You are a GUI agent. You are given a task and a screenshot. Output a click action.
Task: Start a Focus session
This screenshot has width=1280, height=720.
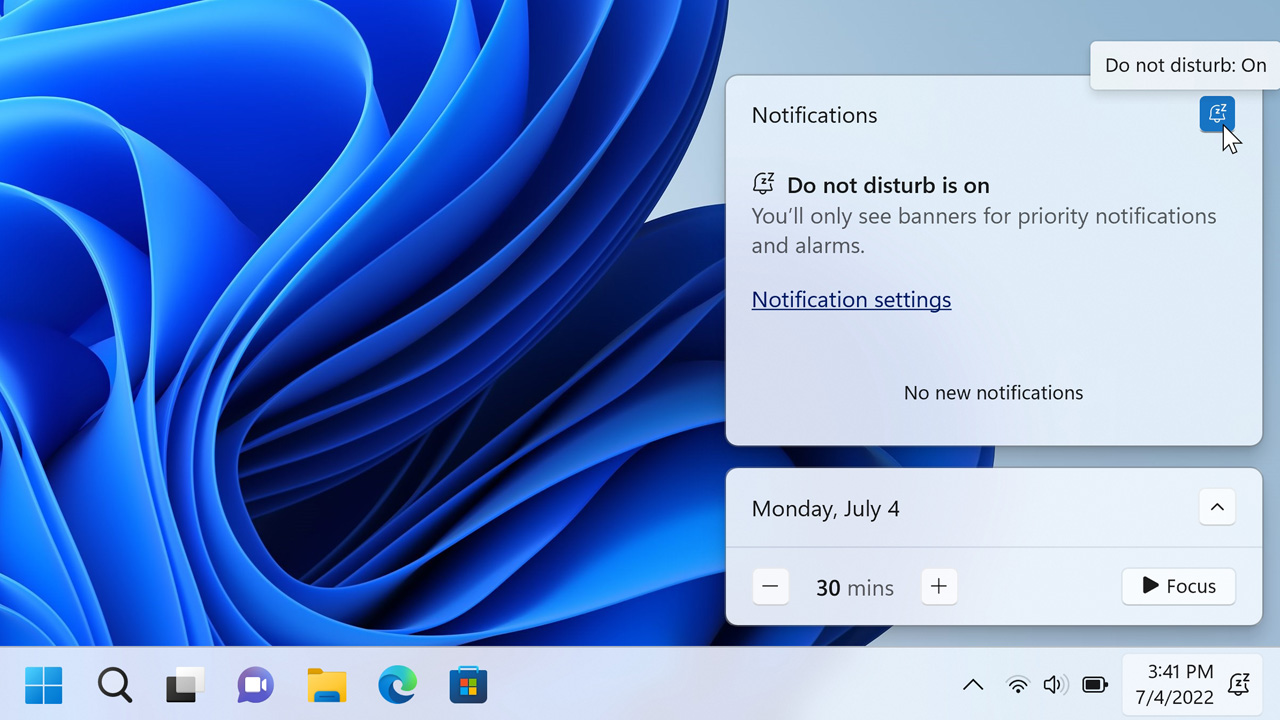[x=1178, y=587]
